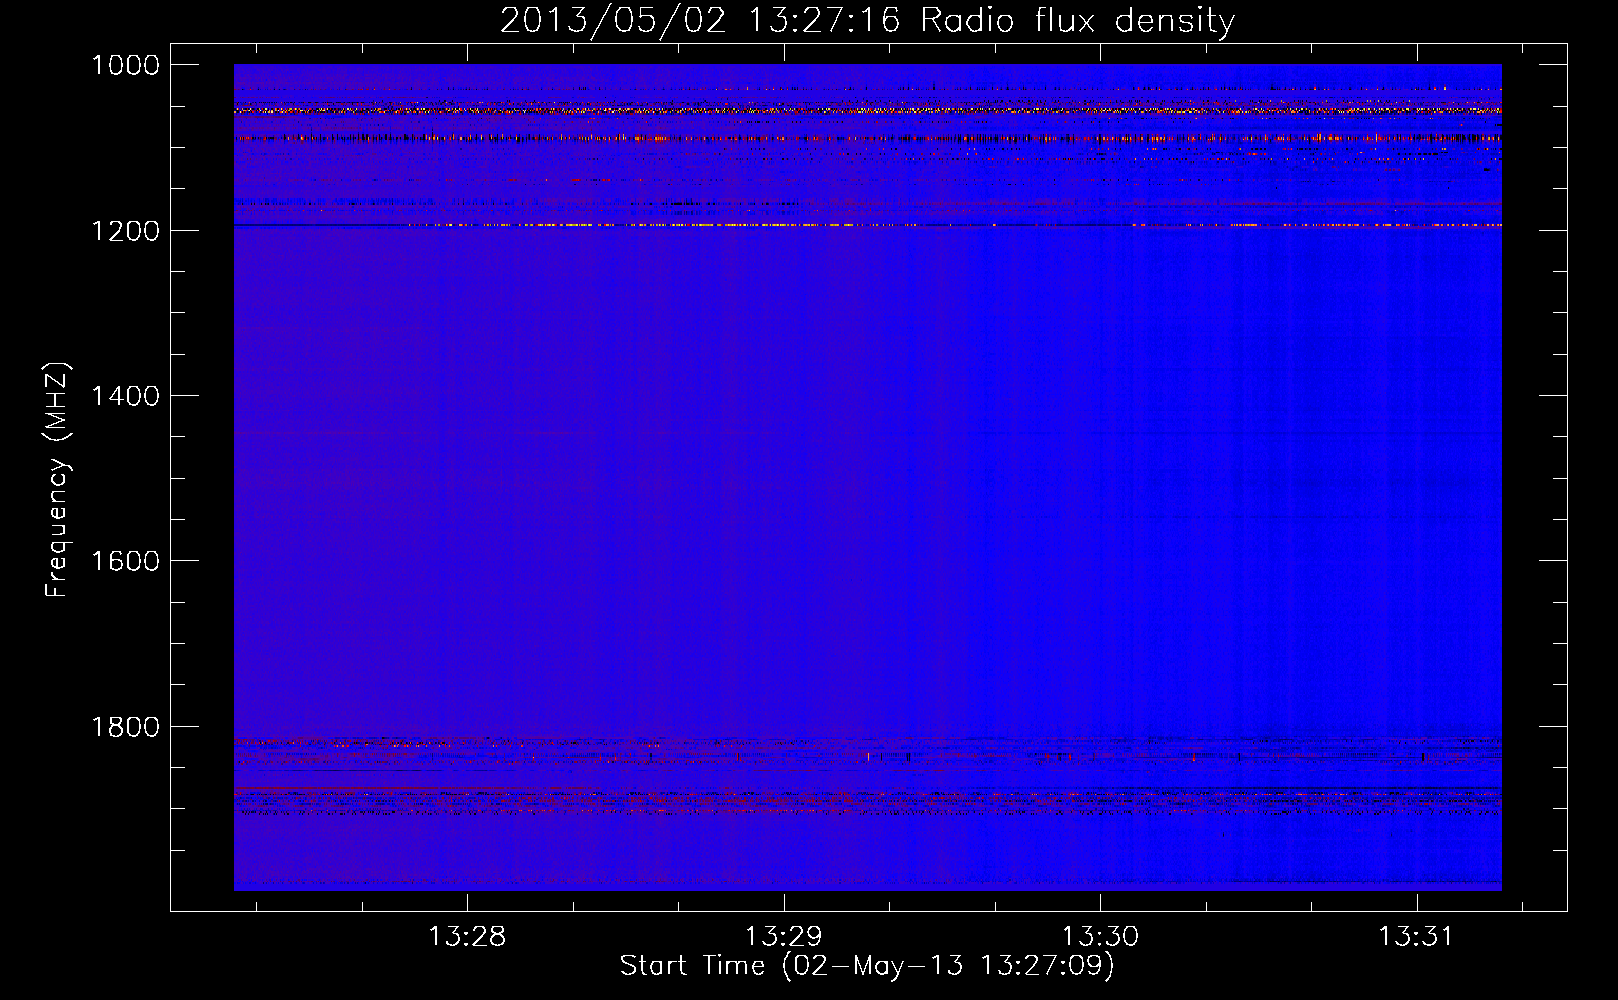Click the 13:28 time tick label

tap(467, 937)
